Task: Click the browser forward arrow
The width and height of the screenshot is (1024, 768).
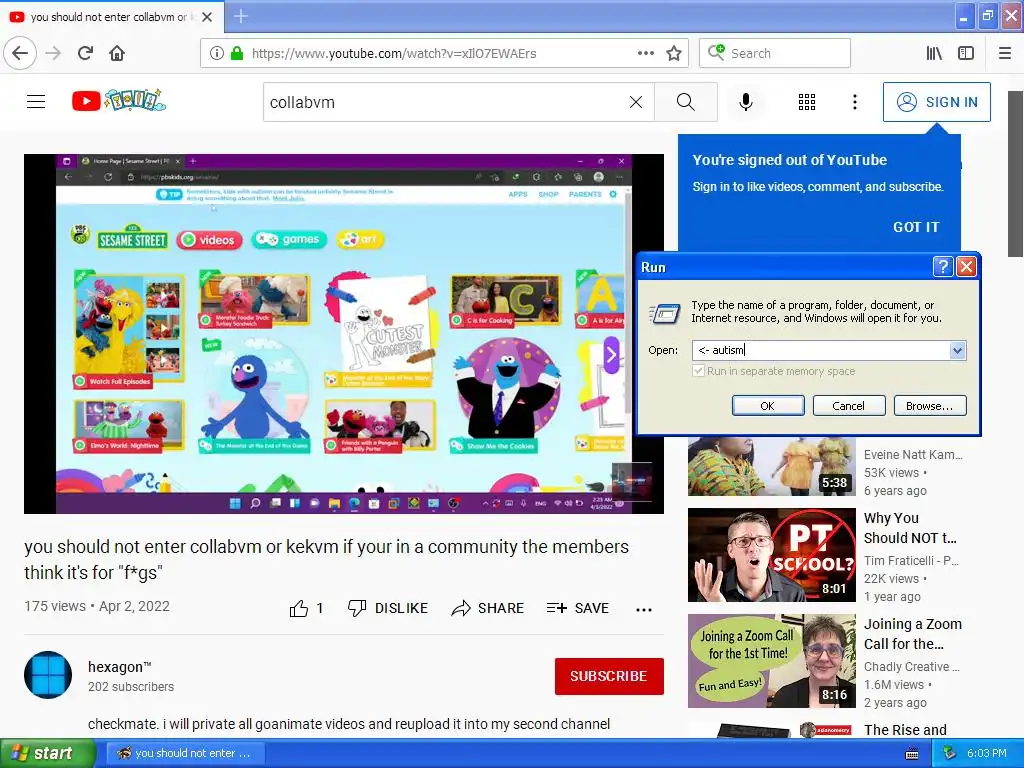Action: (x=53, y=53)
